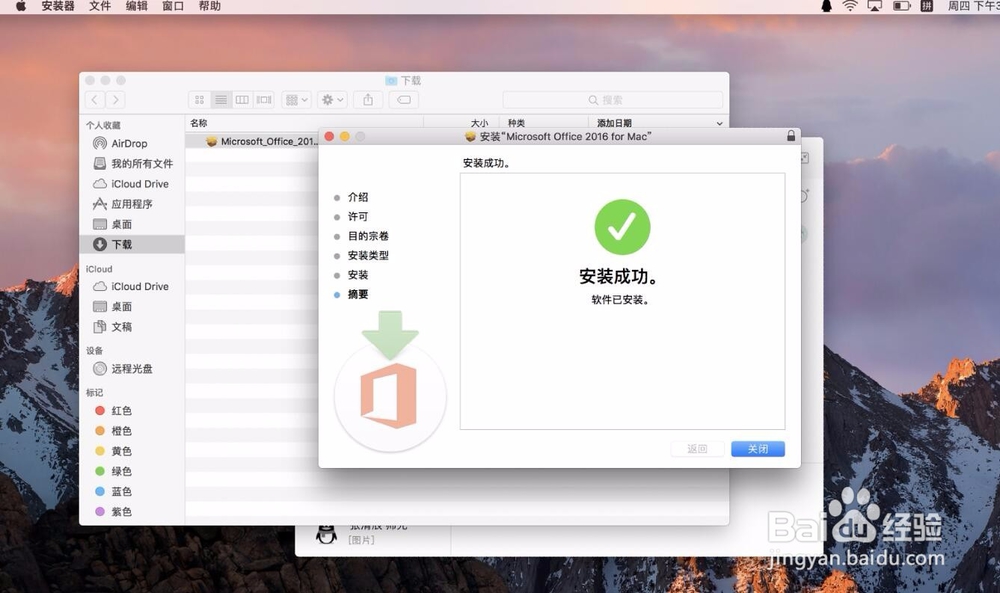Click the 许可 step in installer
This screenshot has width=1000, height=593.
point(358,217)
